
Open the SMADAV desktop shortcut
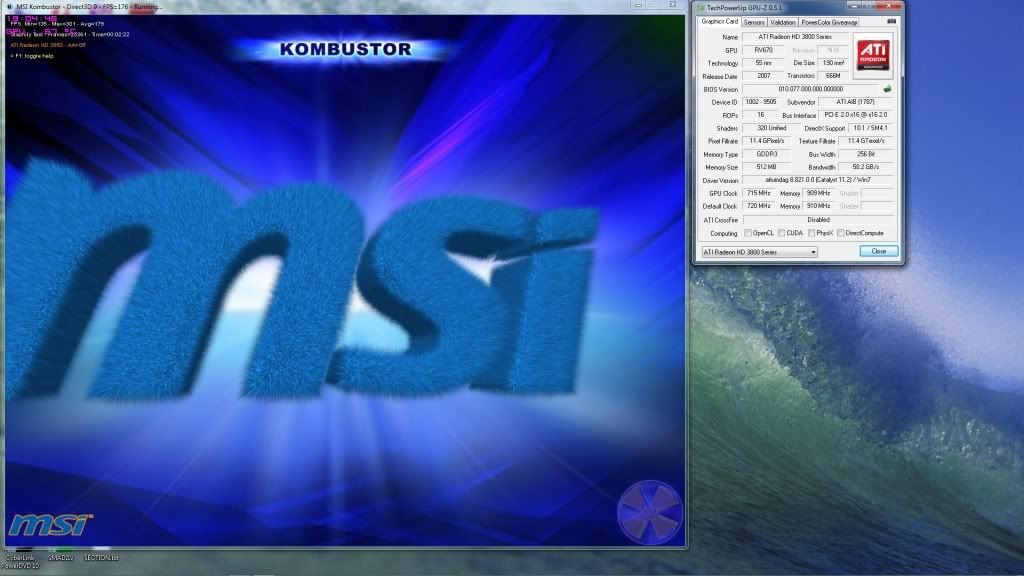coord(61,558)
